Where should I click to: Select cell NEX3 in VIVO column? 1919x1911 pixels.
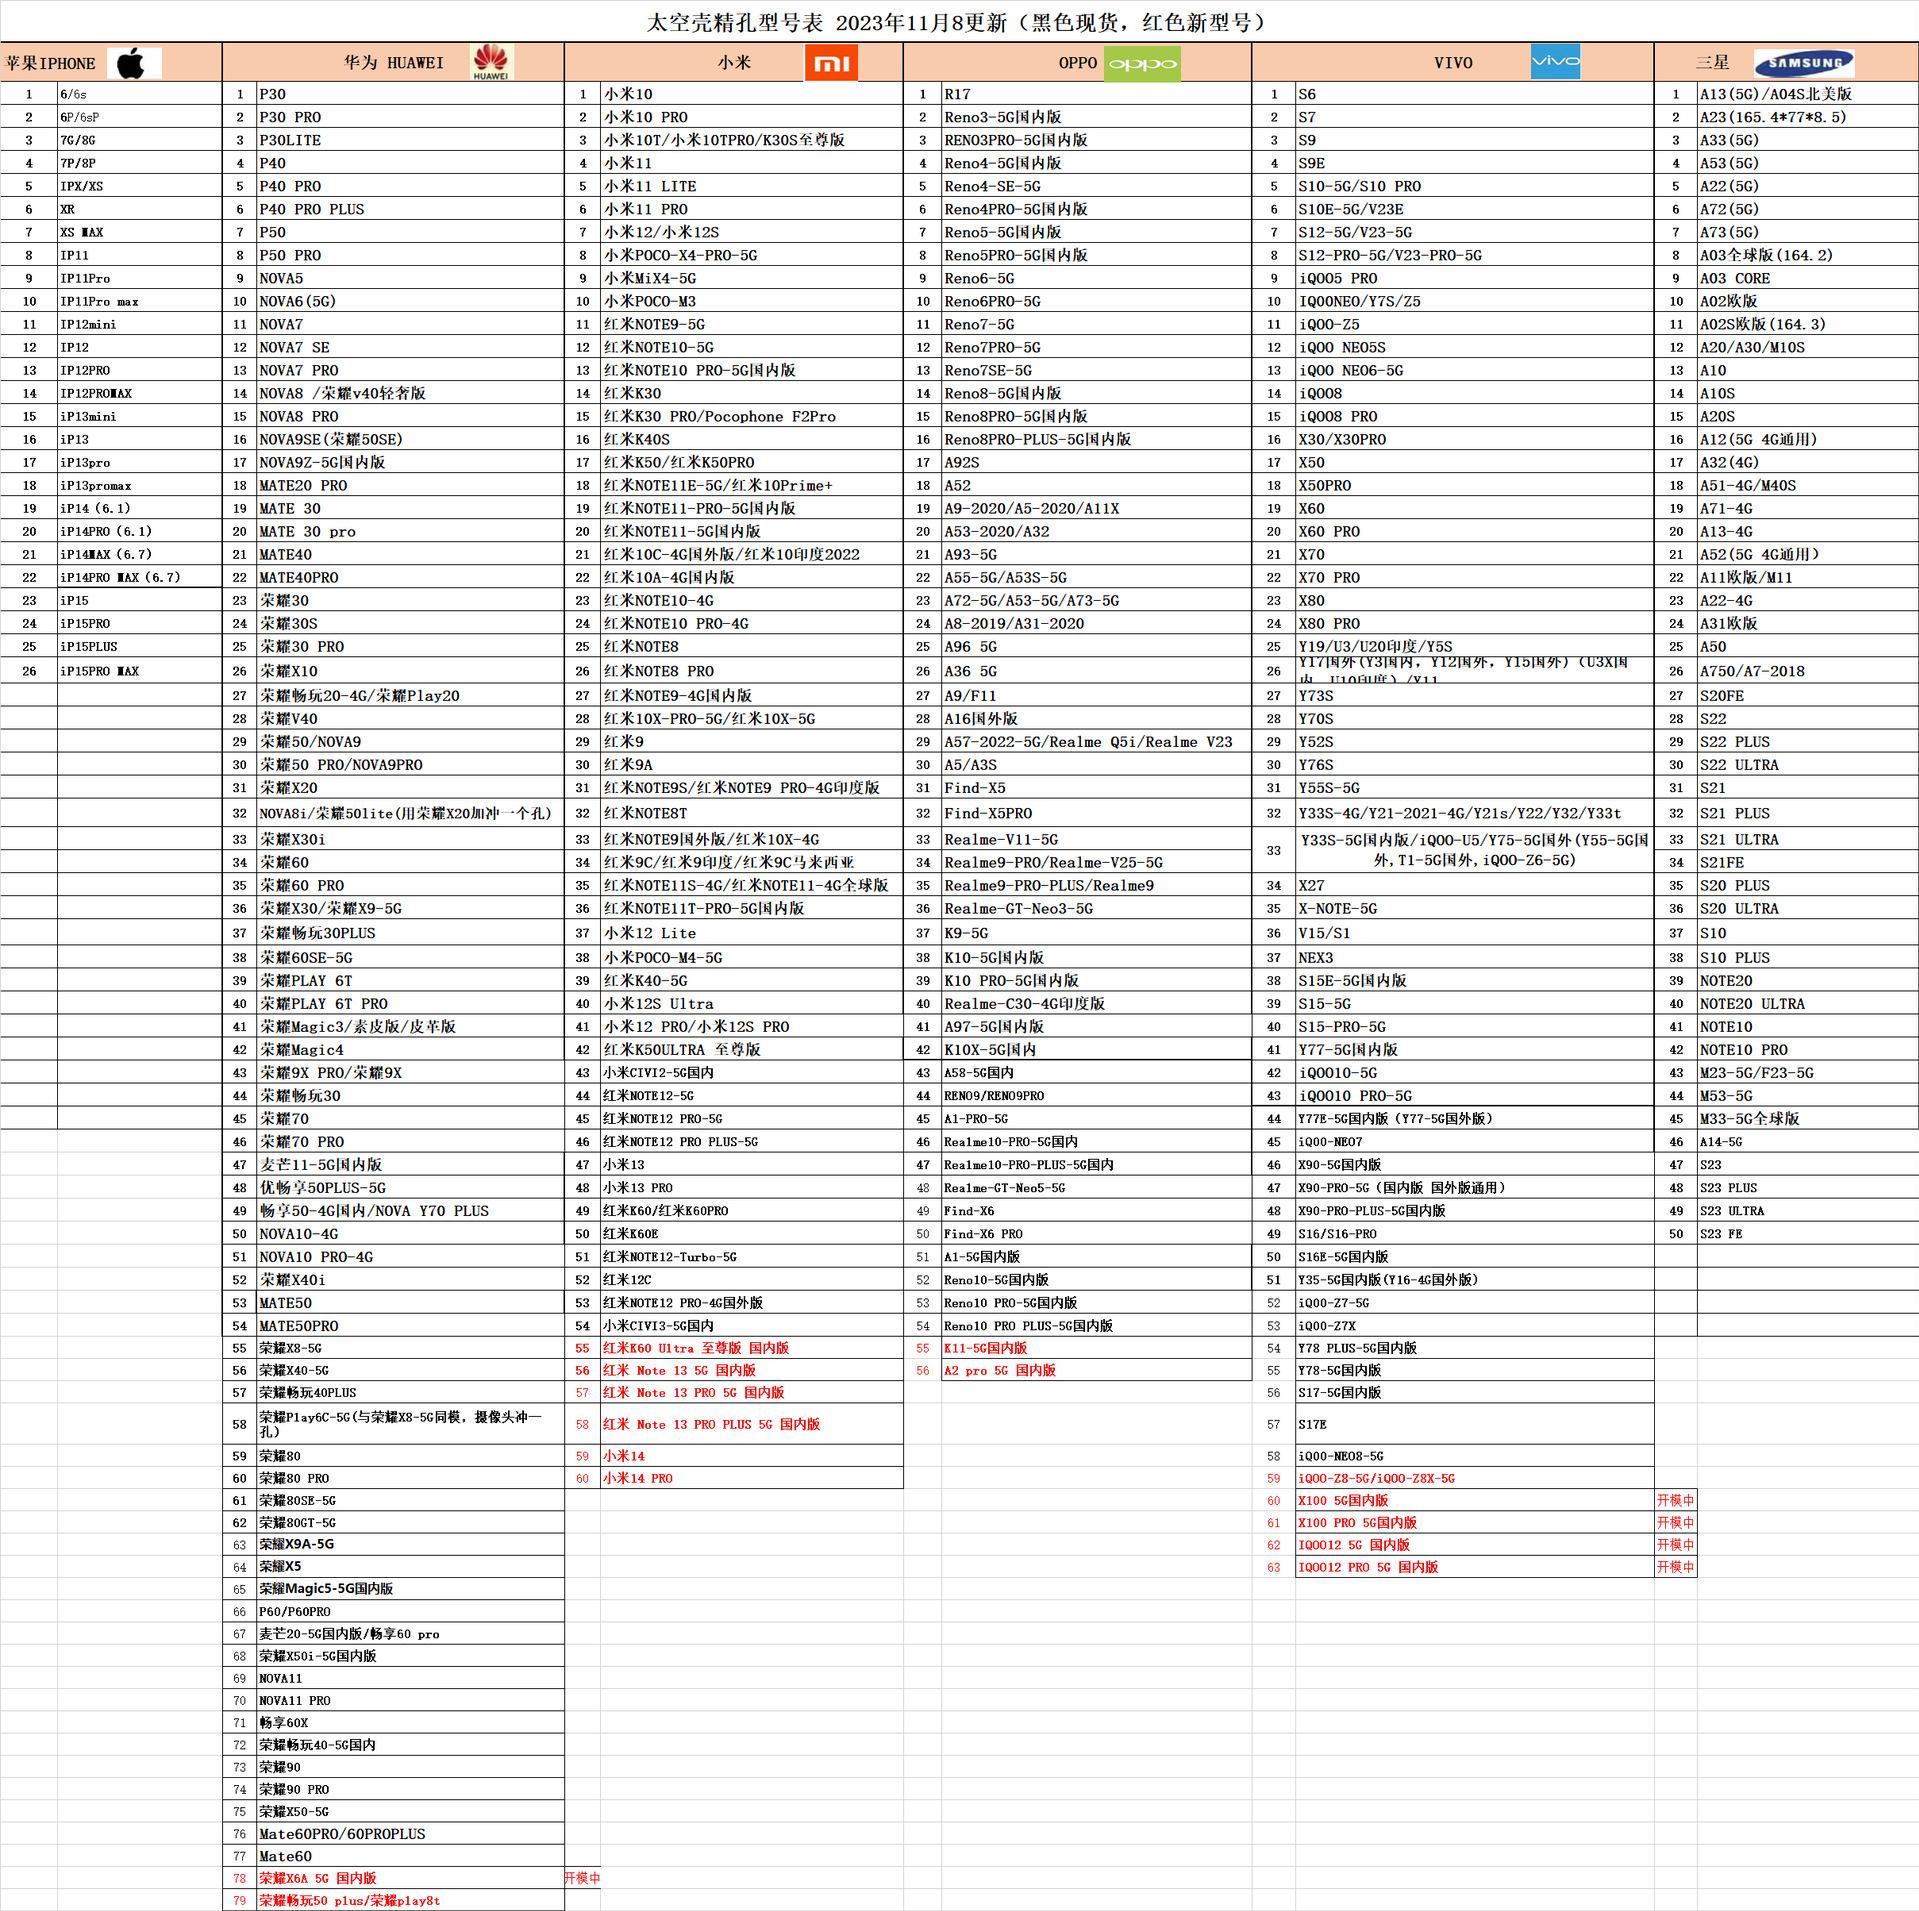point(1474,958)
